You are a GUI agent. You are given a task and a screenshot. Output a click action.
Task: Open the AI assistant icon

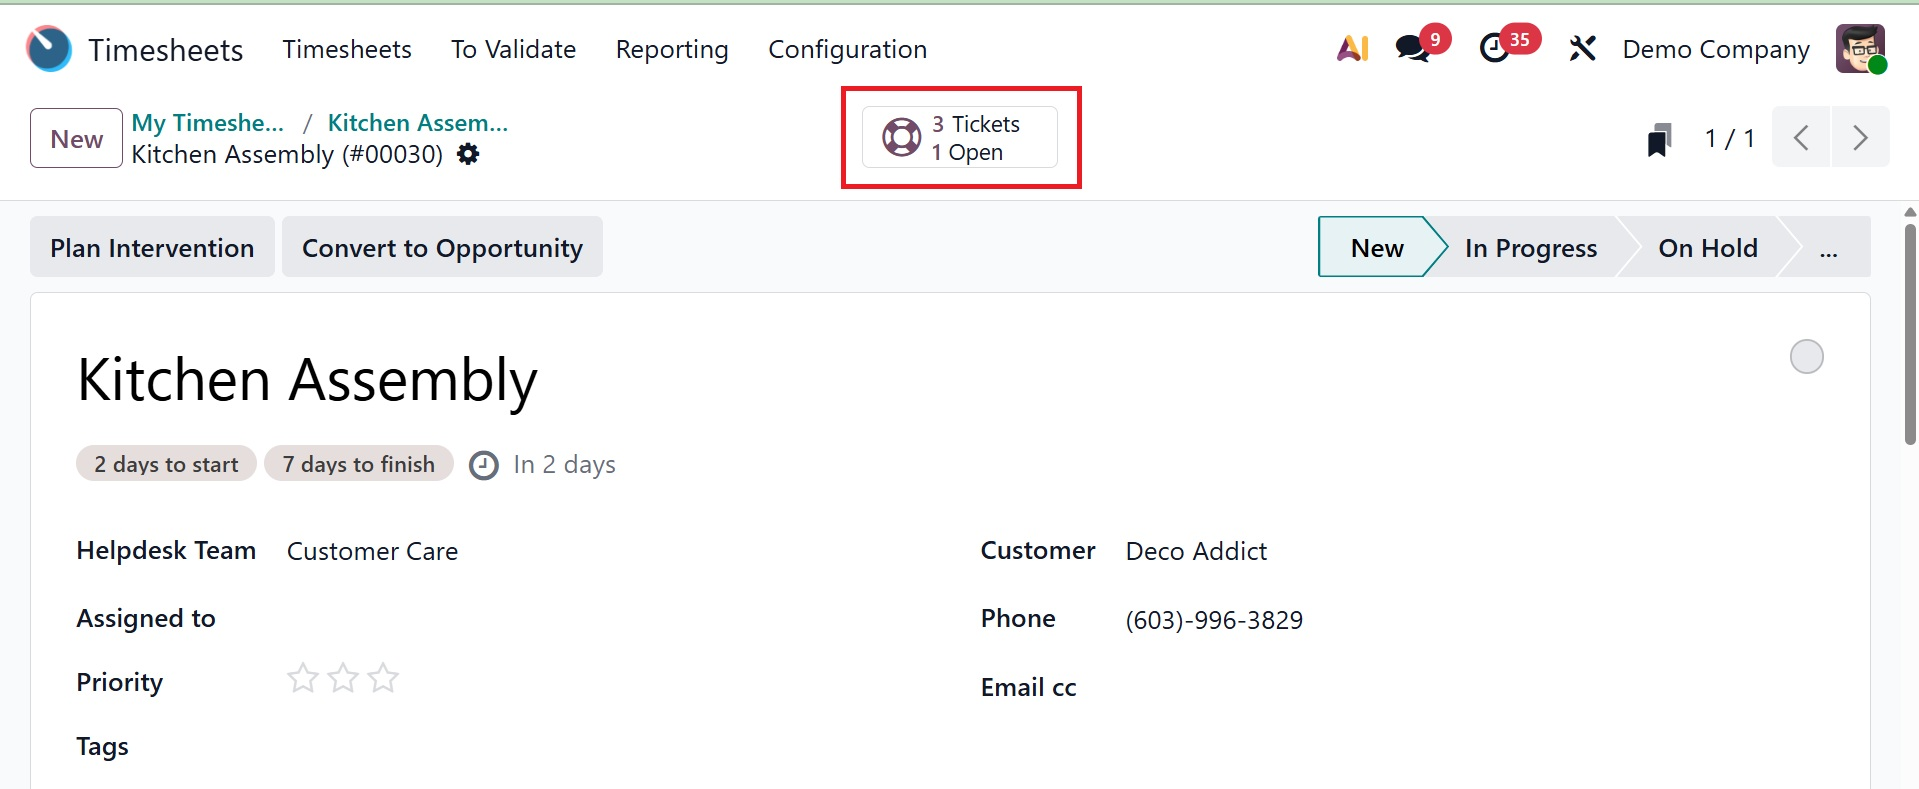click(x=1352, y=48)
